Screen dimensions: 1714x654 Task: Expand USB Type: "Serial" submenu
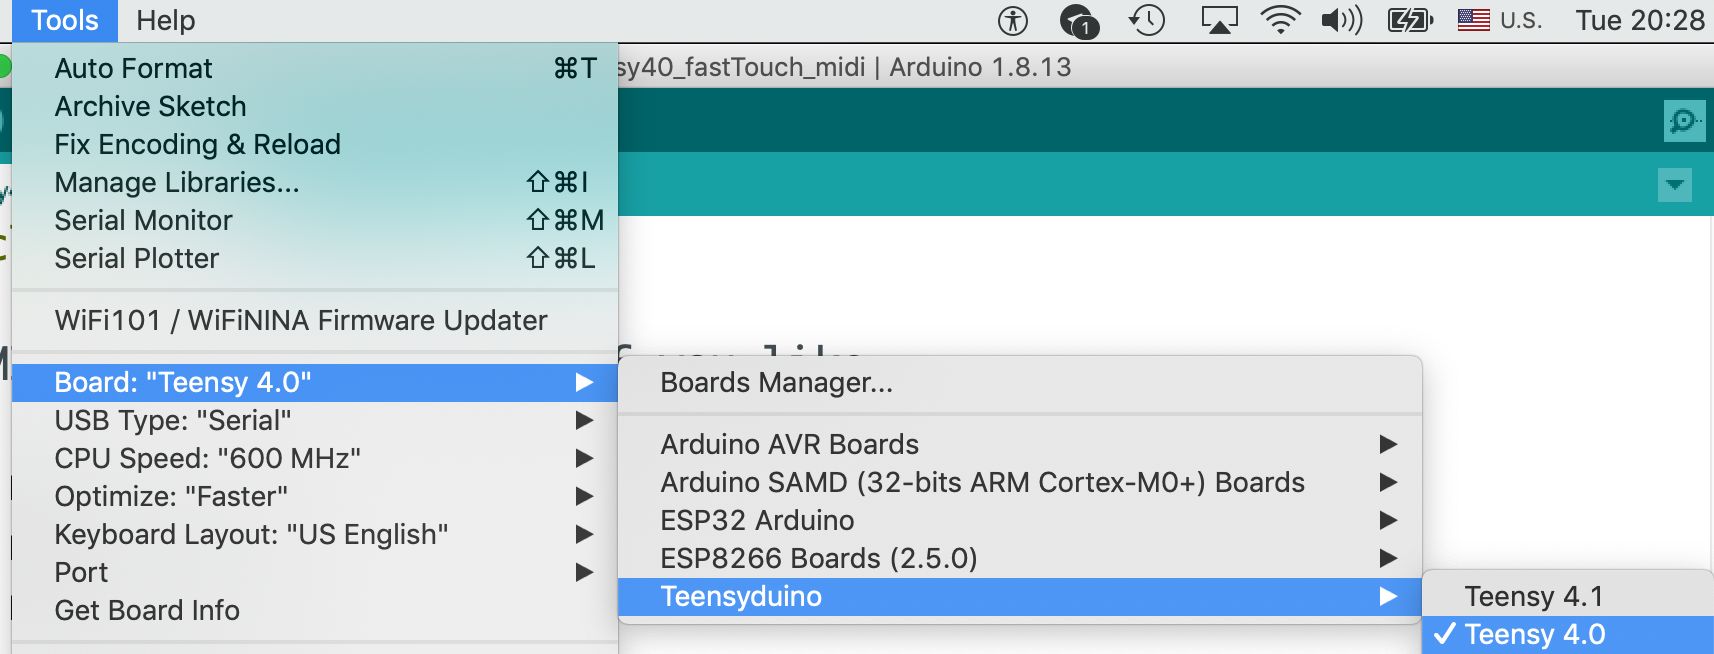tap(315, 420)
